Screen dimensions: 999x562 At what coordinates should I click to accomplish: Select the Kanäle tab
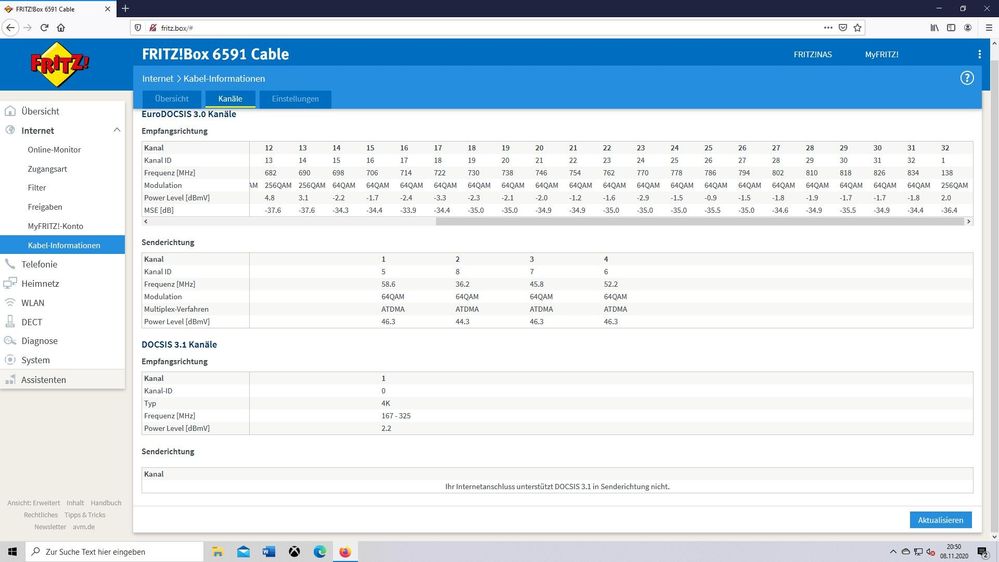[x=230, y=99]
